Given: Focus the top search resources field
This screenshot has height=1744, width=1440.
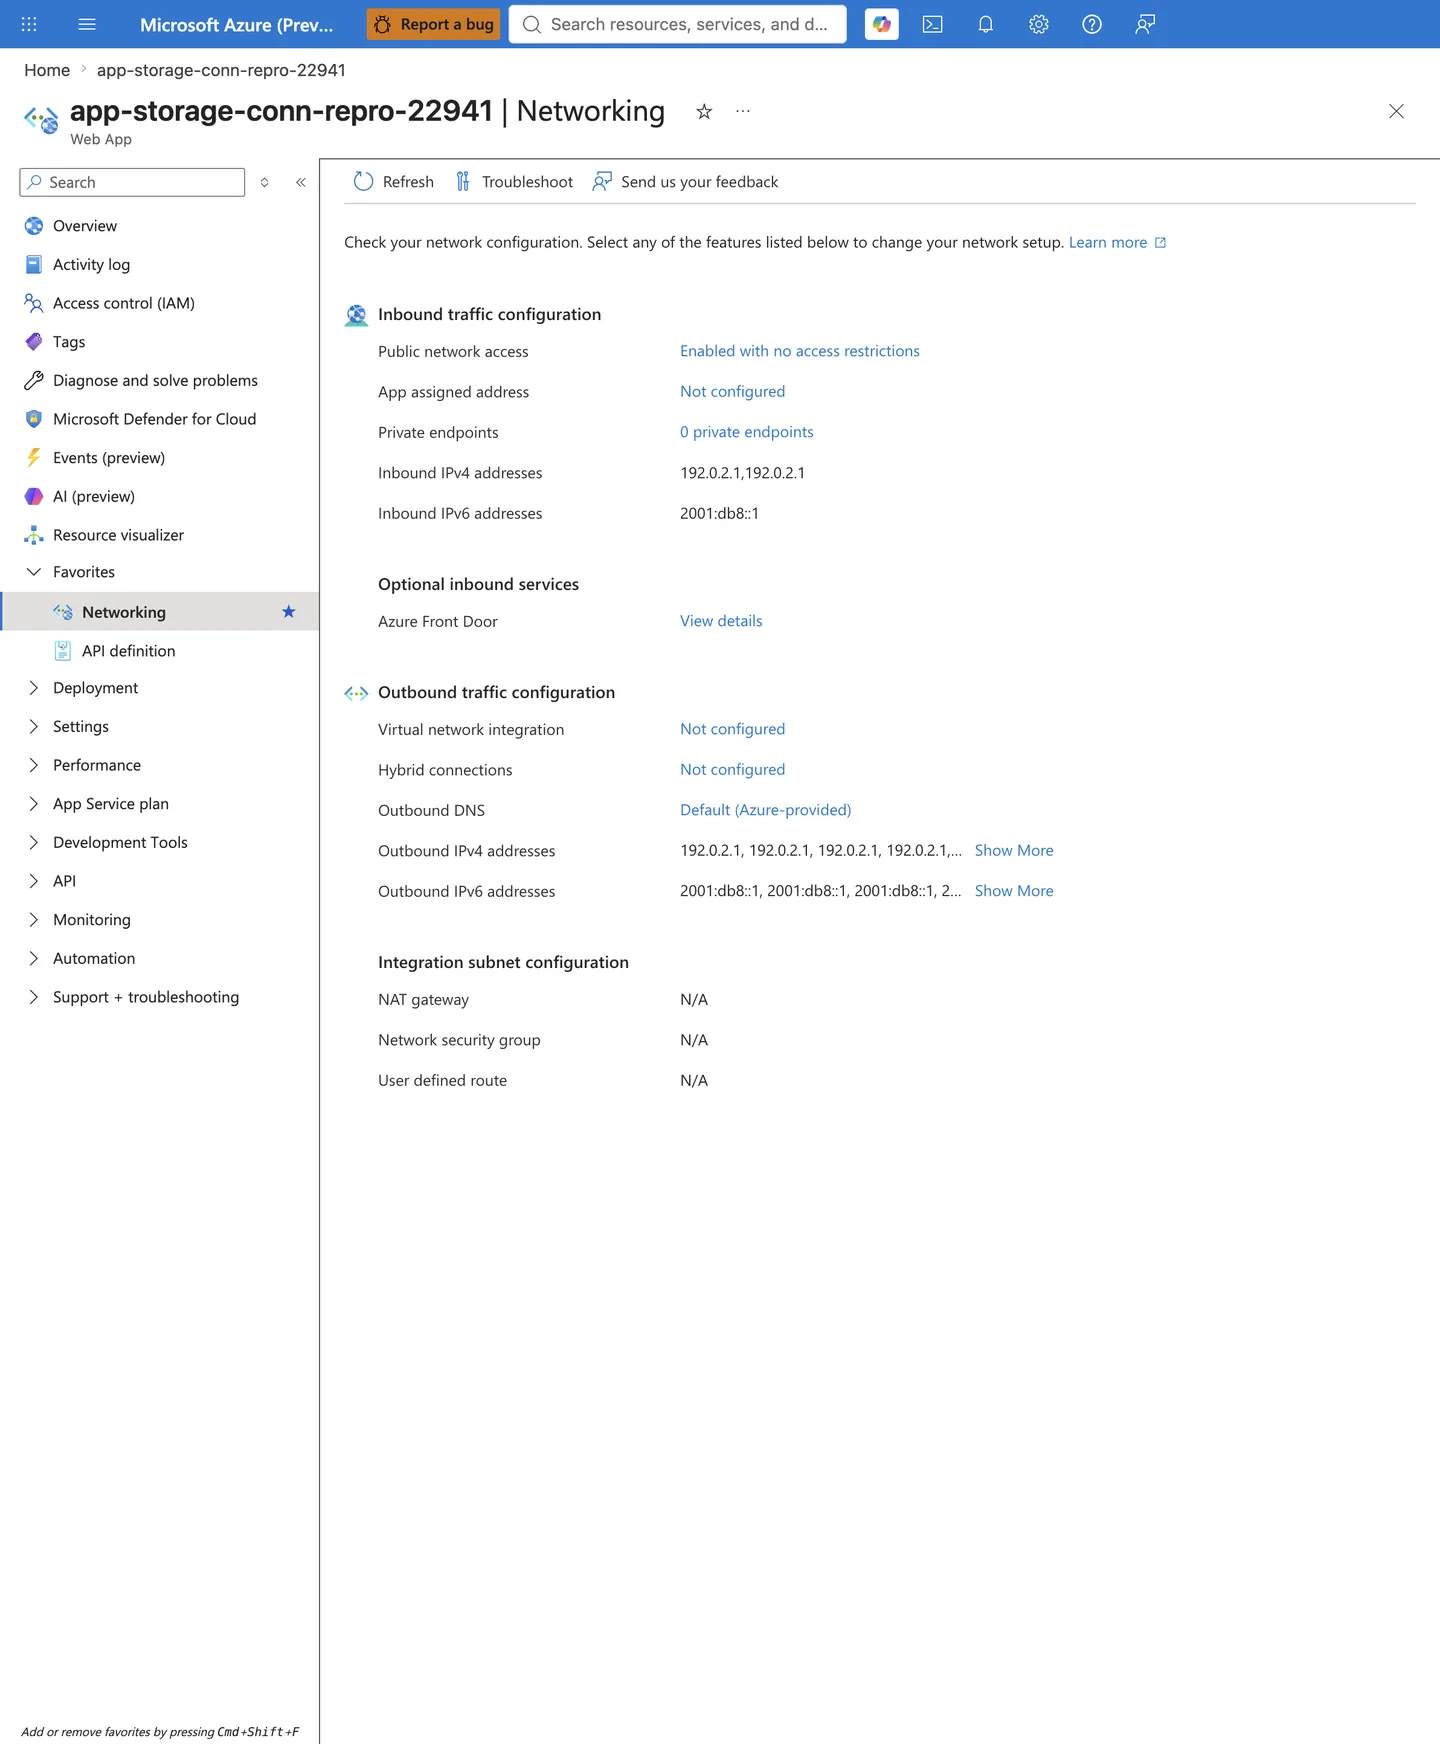Looking at the screenshot, I should (x=678, y=24).
